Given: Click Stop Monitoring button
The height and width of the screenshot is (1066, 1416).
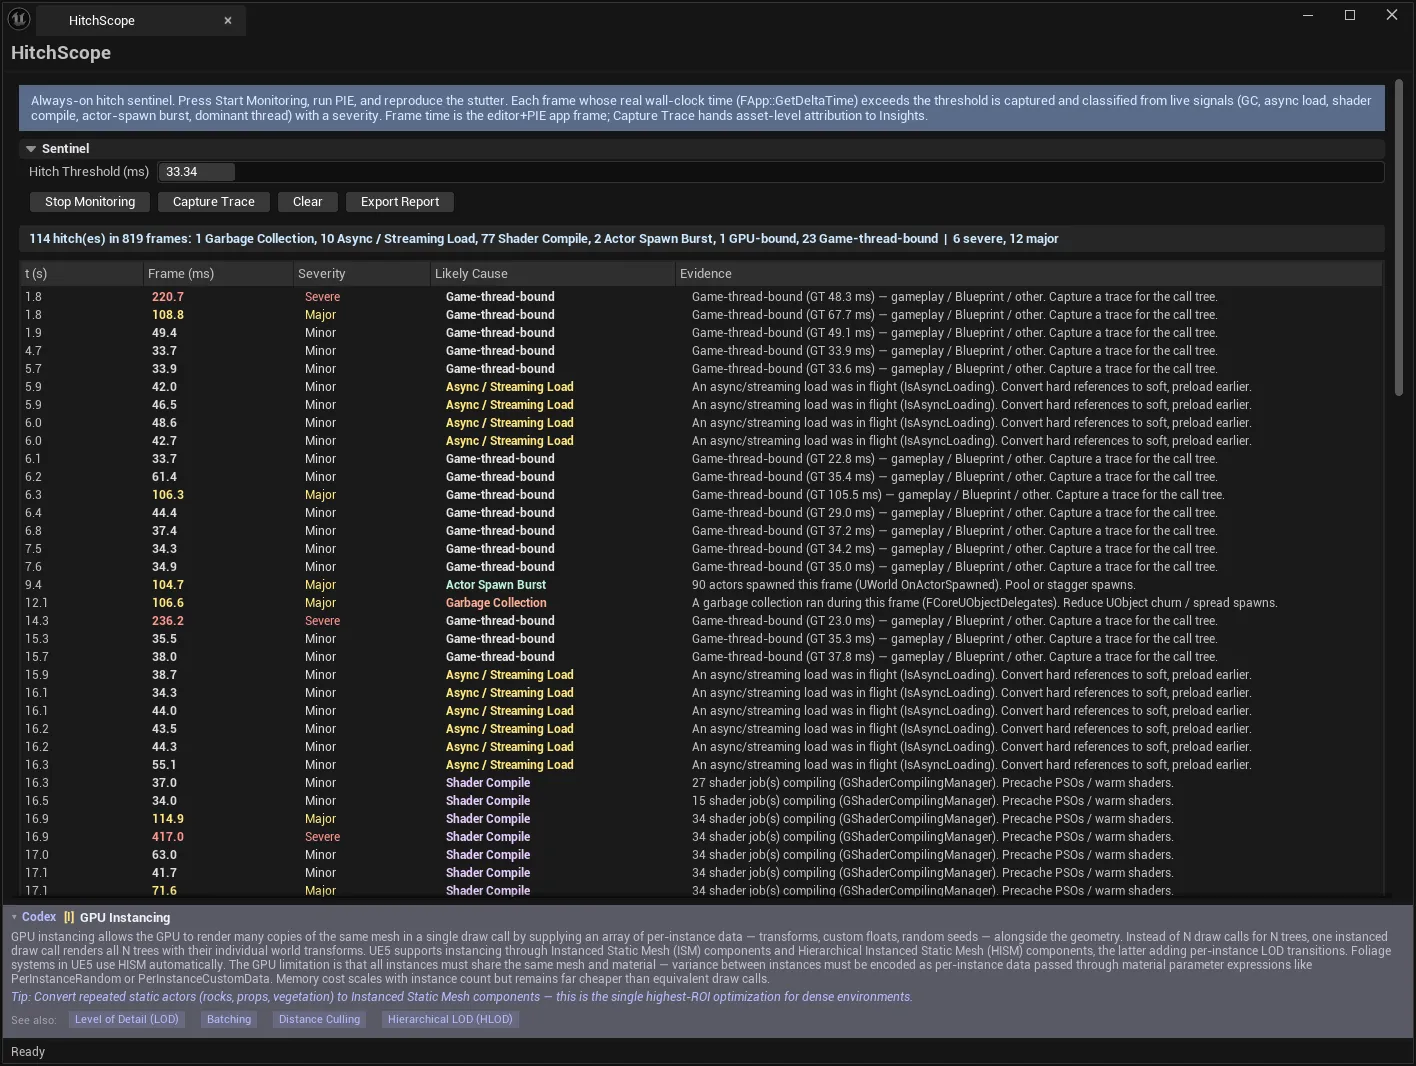Looking at the screenshot, I should (90, 202).
